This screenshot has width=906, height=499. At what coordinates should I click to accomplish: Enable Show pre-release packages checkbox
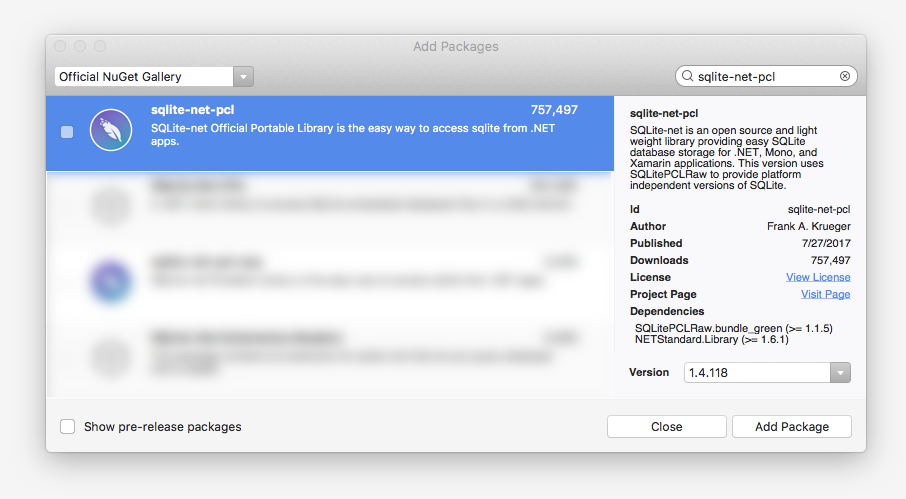pyautogui.click(x=68, y=427)
